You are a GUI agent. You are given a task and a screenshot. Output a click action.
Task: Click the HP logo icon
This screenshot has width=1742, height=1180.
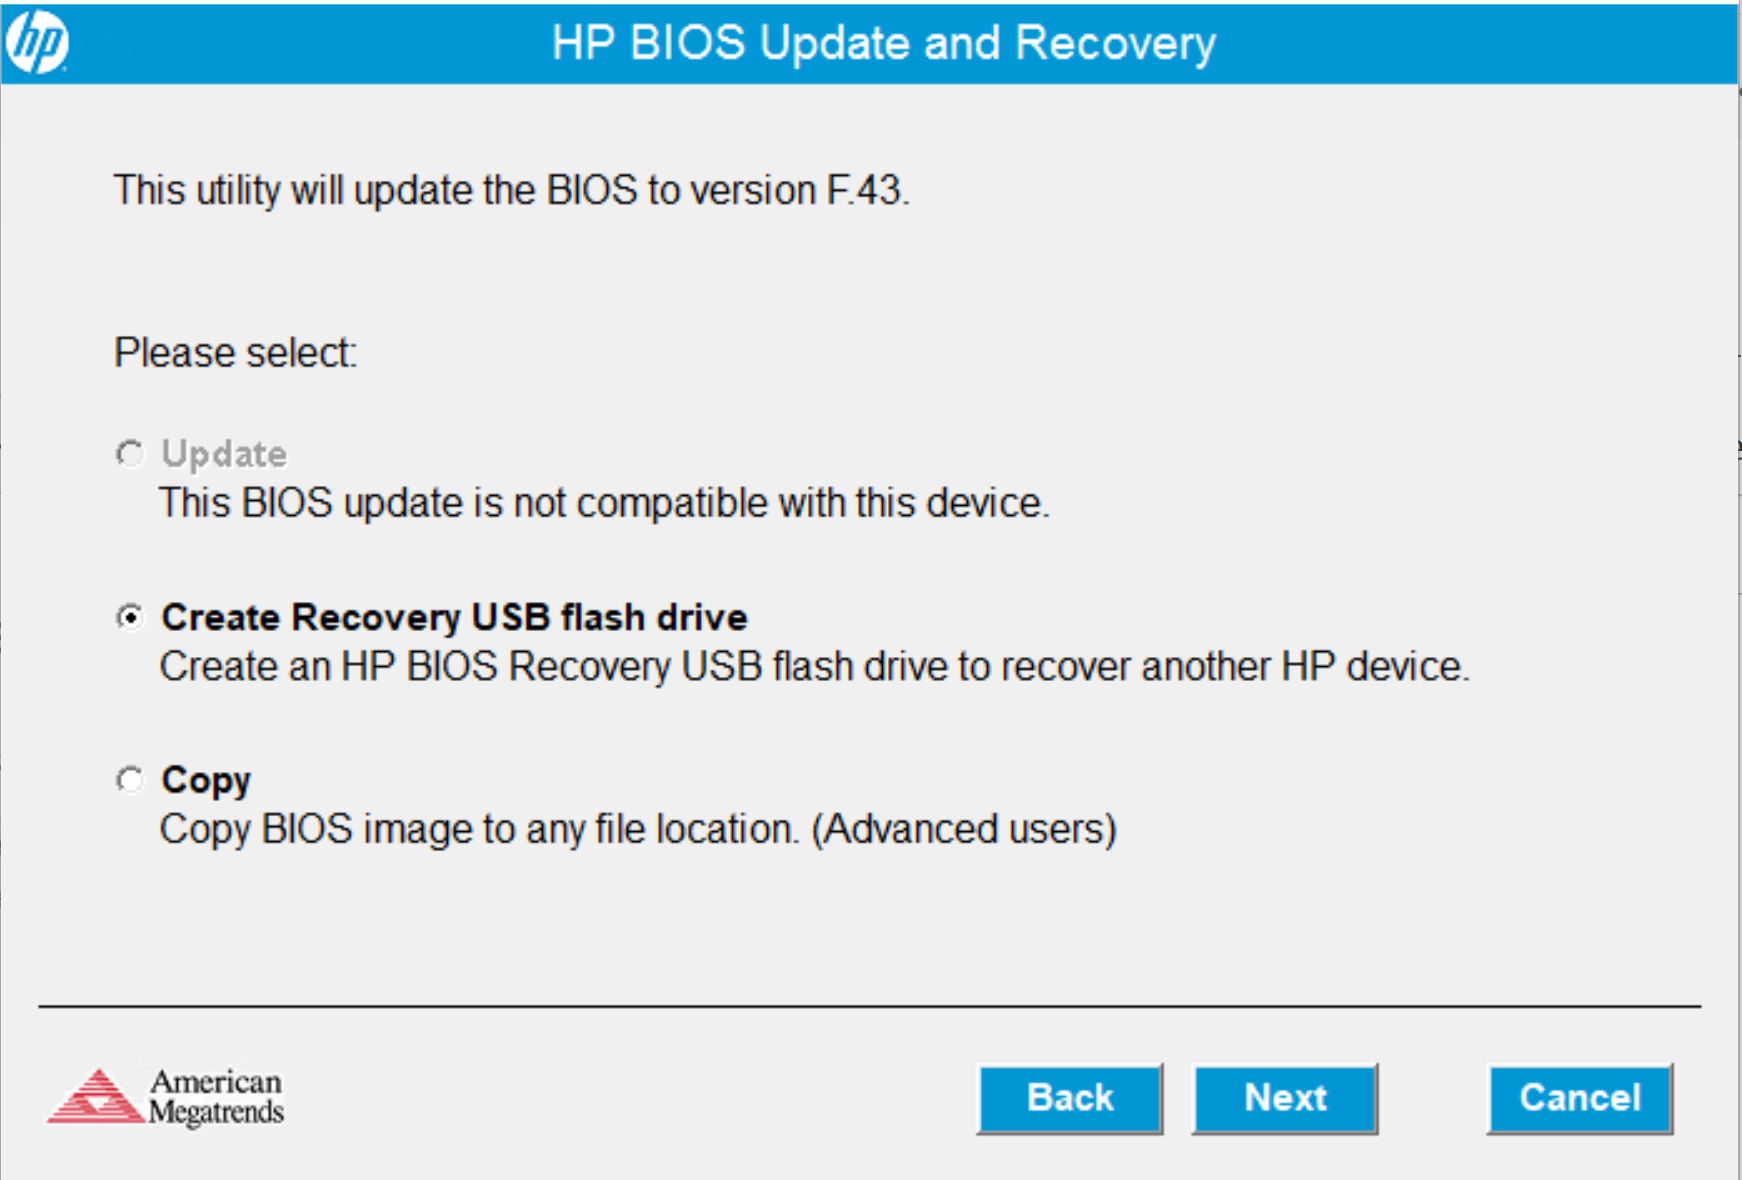pos(38,43)
